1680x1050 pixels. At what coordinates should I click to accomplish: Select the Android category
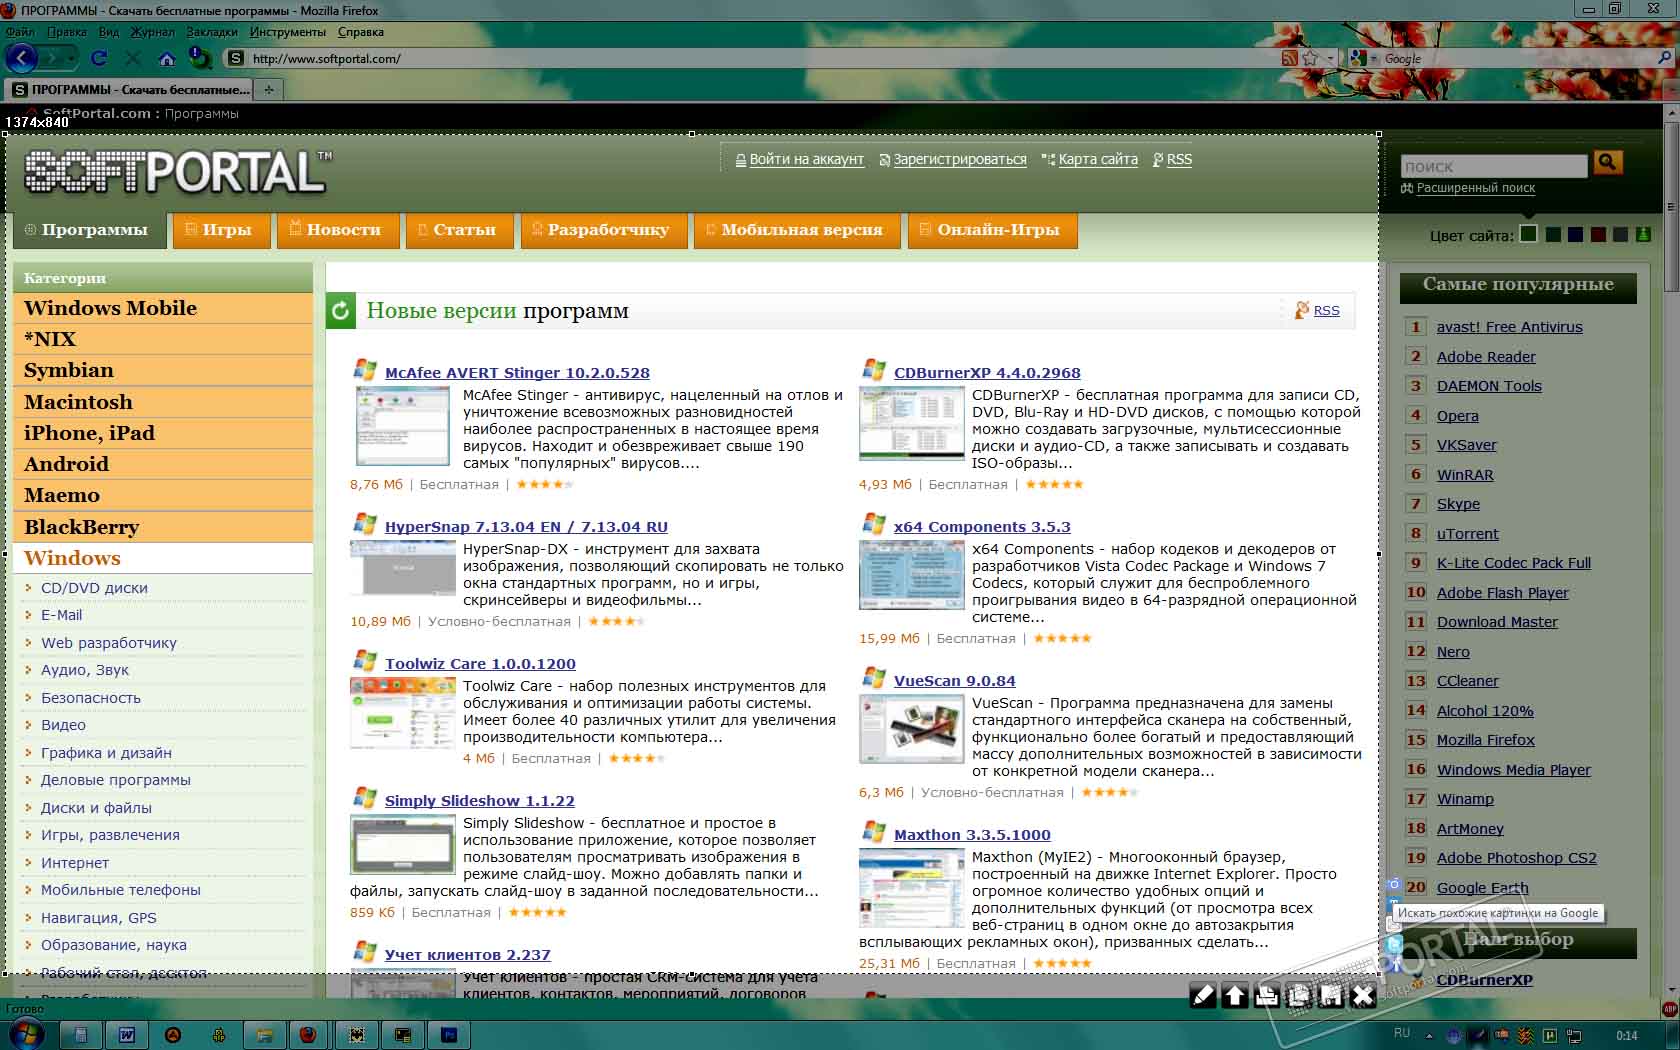click(163, 464)
